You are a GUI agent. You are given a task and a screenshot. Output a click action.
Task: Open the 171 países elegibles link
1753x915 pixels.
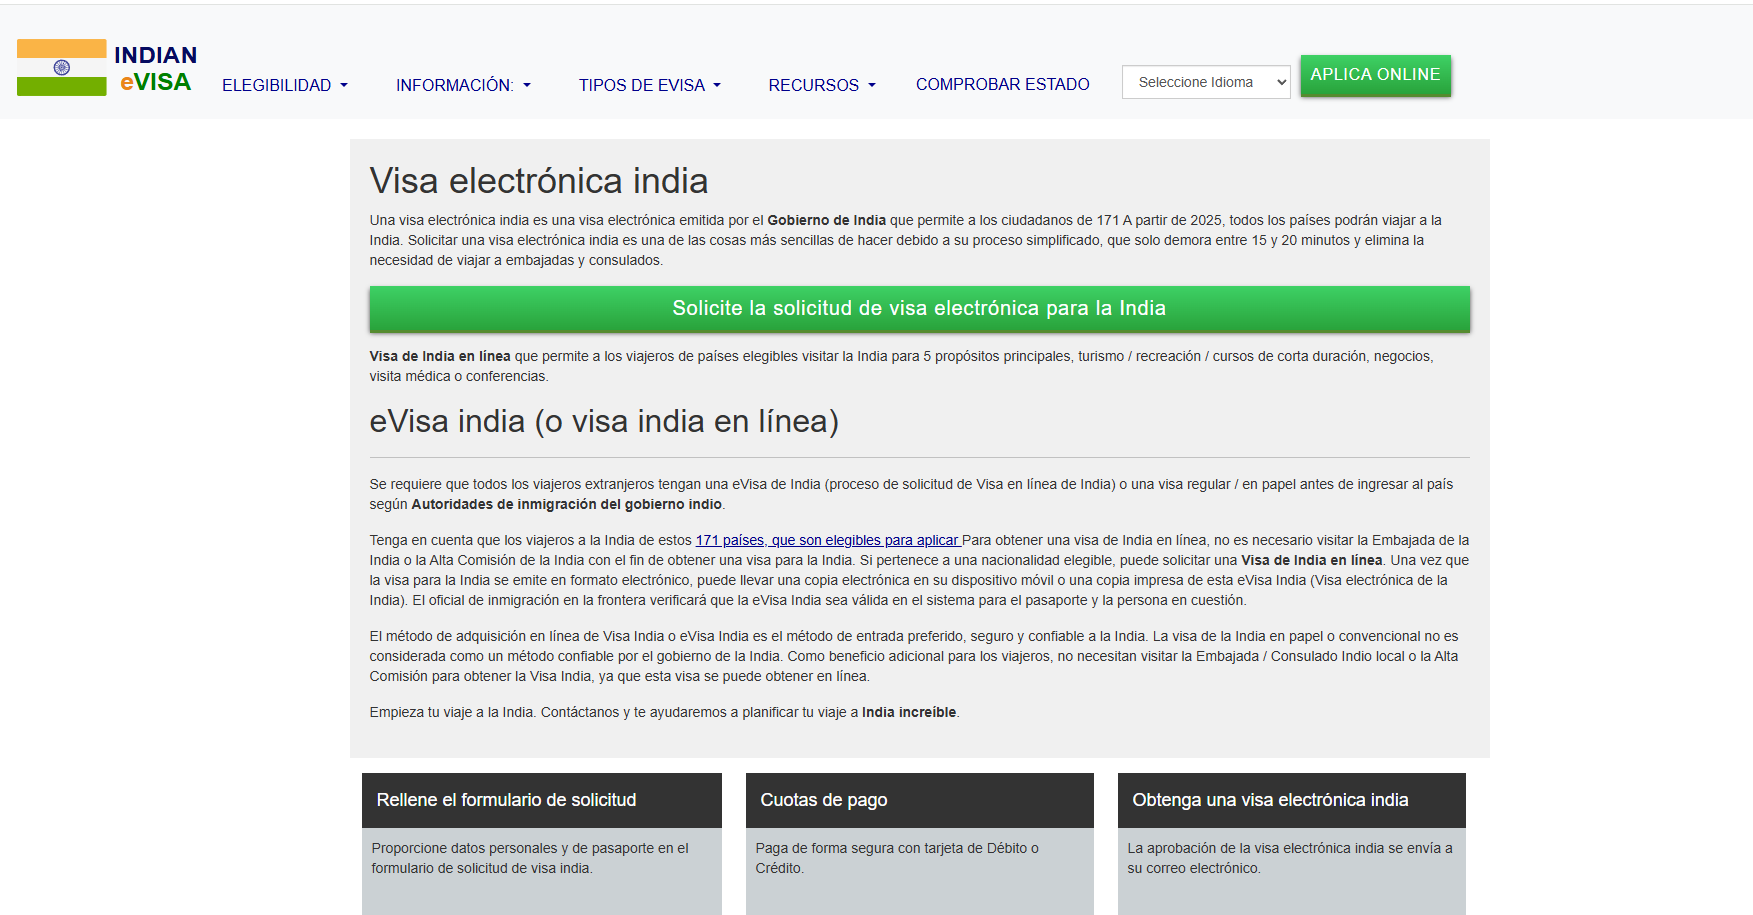(828, 540)
